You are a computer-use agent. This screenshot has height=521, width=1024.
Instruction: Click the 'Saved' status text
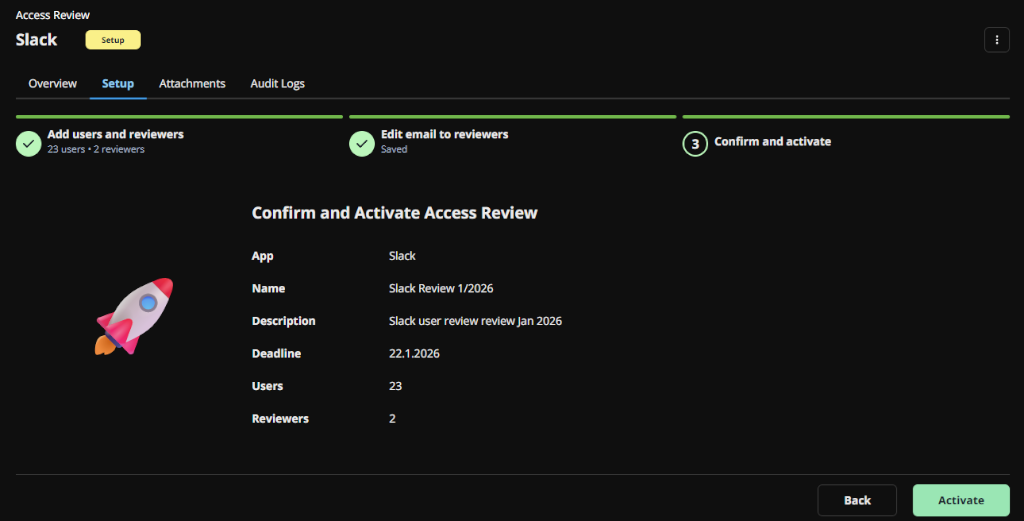394,150
